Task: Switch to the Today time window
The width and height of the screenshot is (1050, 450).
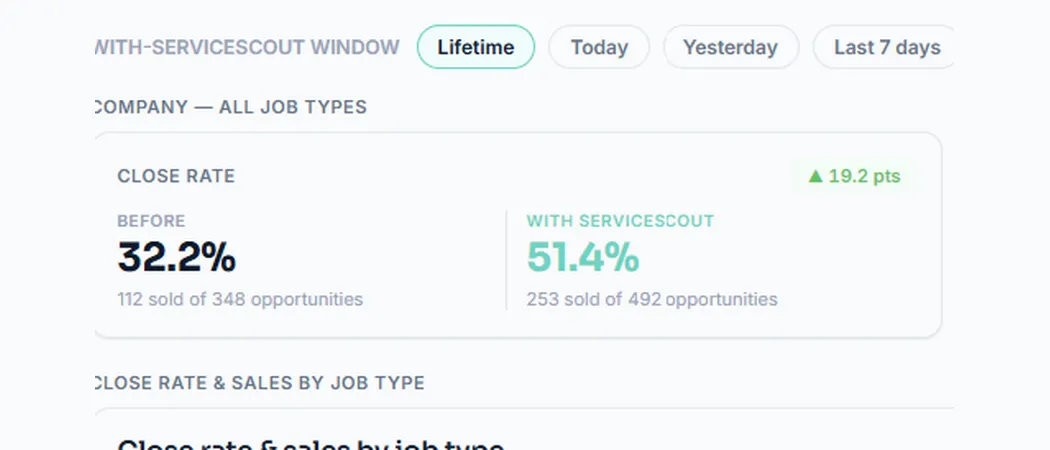Action: 599,48
